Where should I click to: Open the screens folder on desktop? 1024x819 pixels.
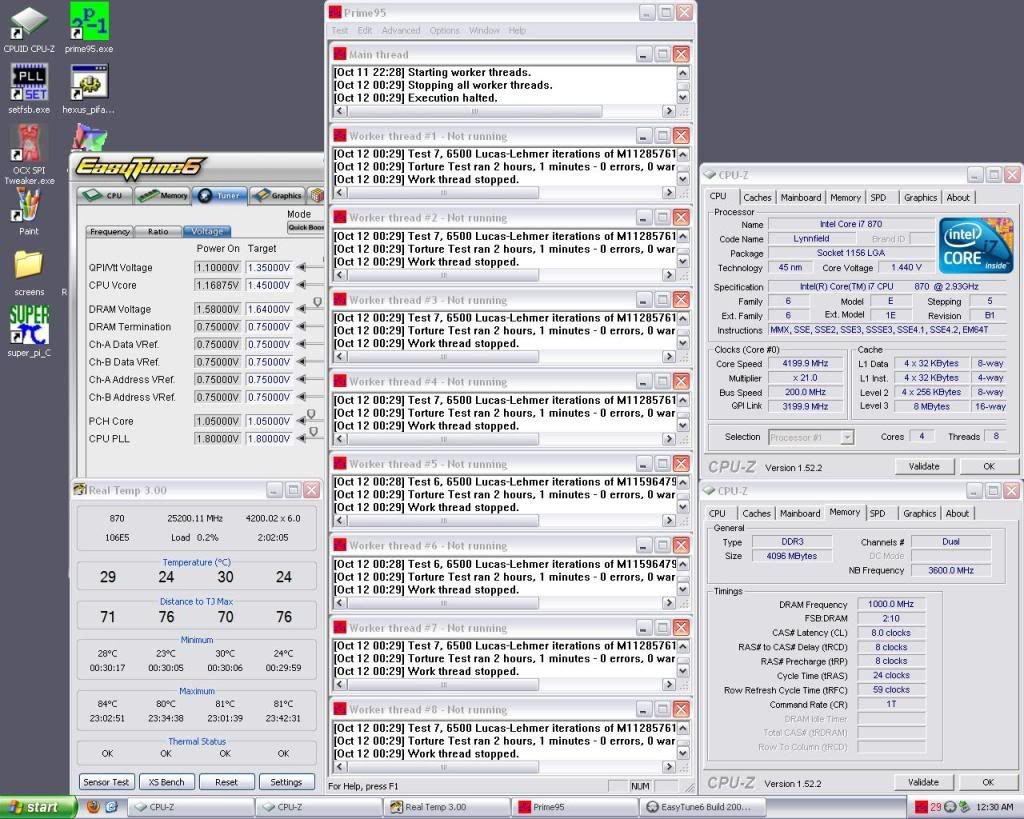pos(29,272)
